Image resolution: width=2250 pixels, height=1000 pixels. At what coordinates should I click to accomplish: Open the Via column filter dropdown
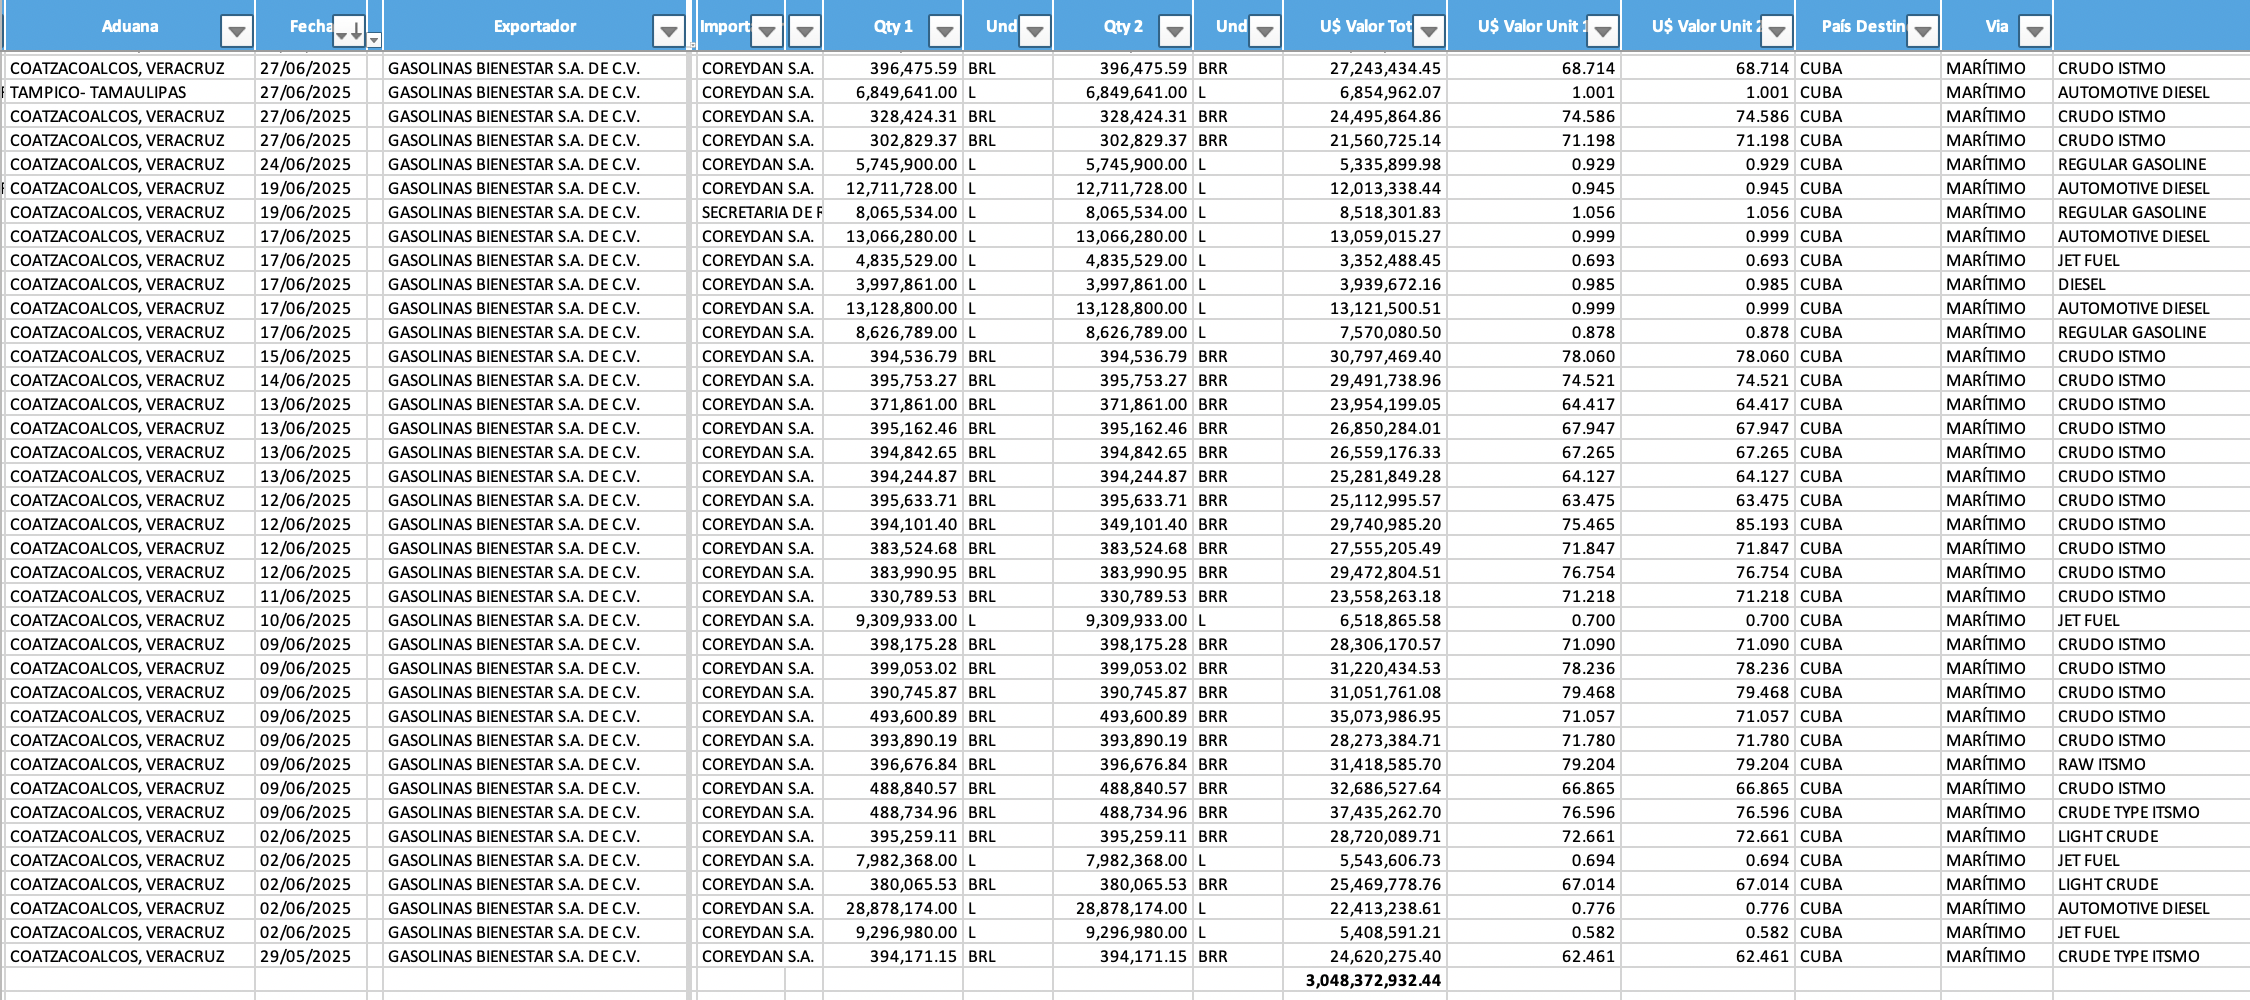click(x=2034, y=32)
